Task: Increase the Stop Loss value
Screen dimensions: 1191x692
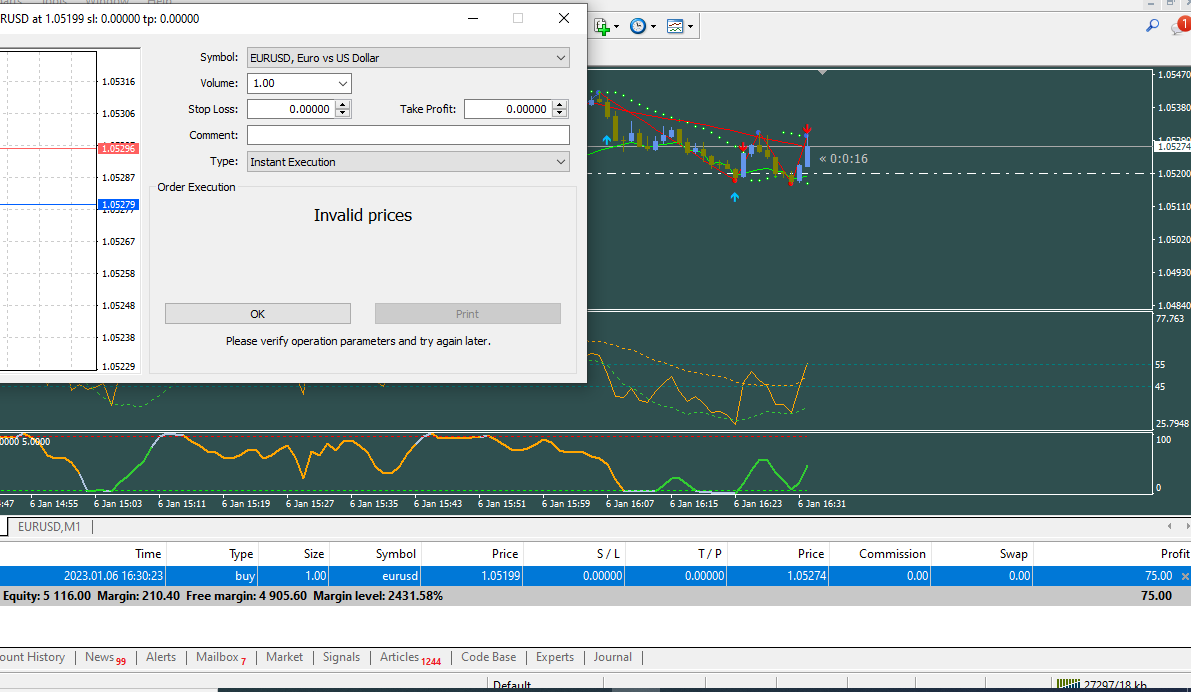Action: [343, 105]
